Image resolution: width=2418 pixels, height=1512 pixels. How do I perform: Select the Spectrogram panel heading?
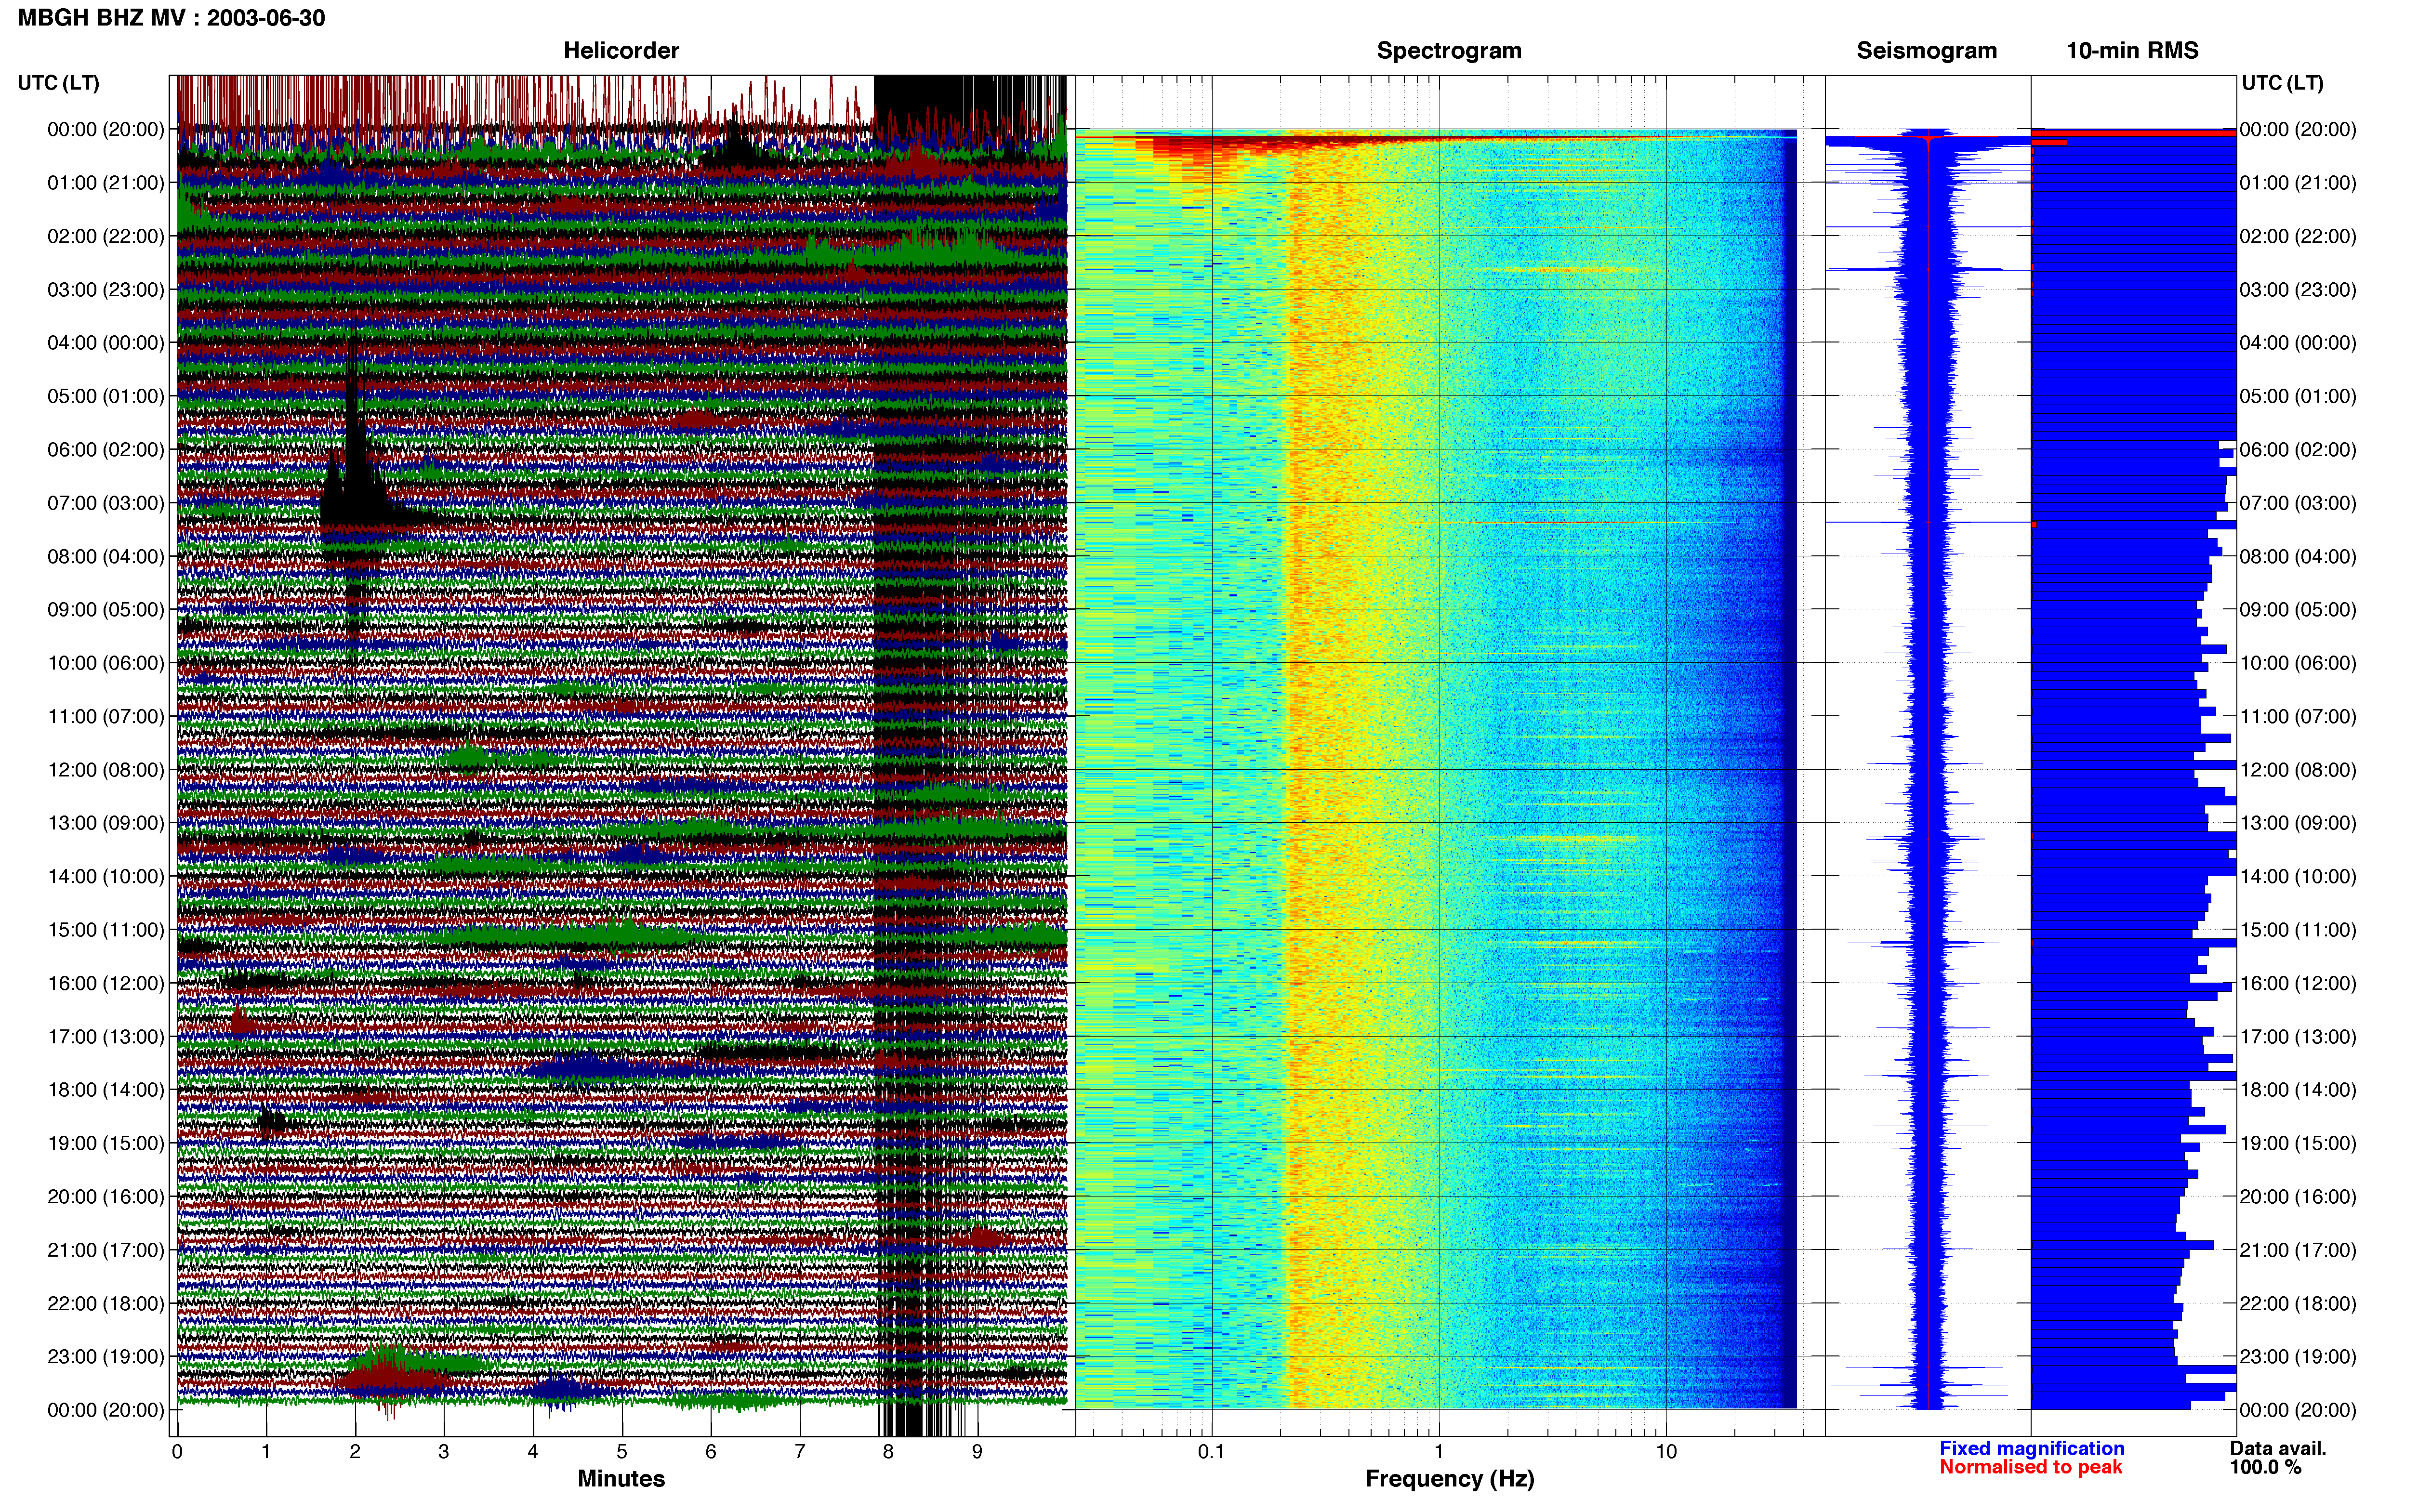click(x=1449, y=50)
